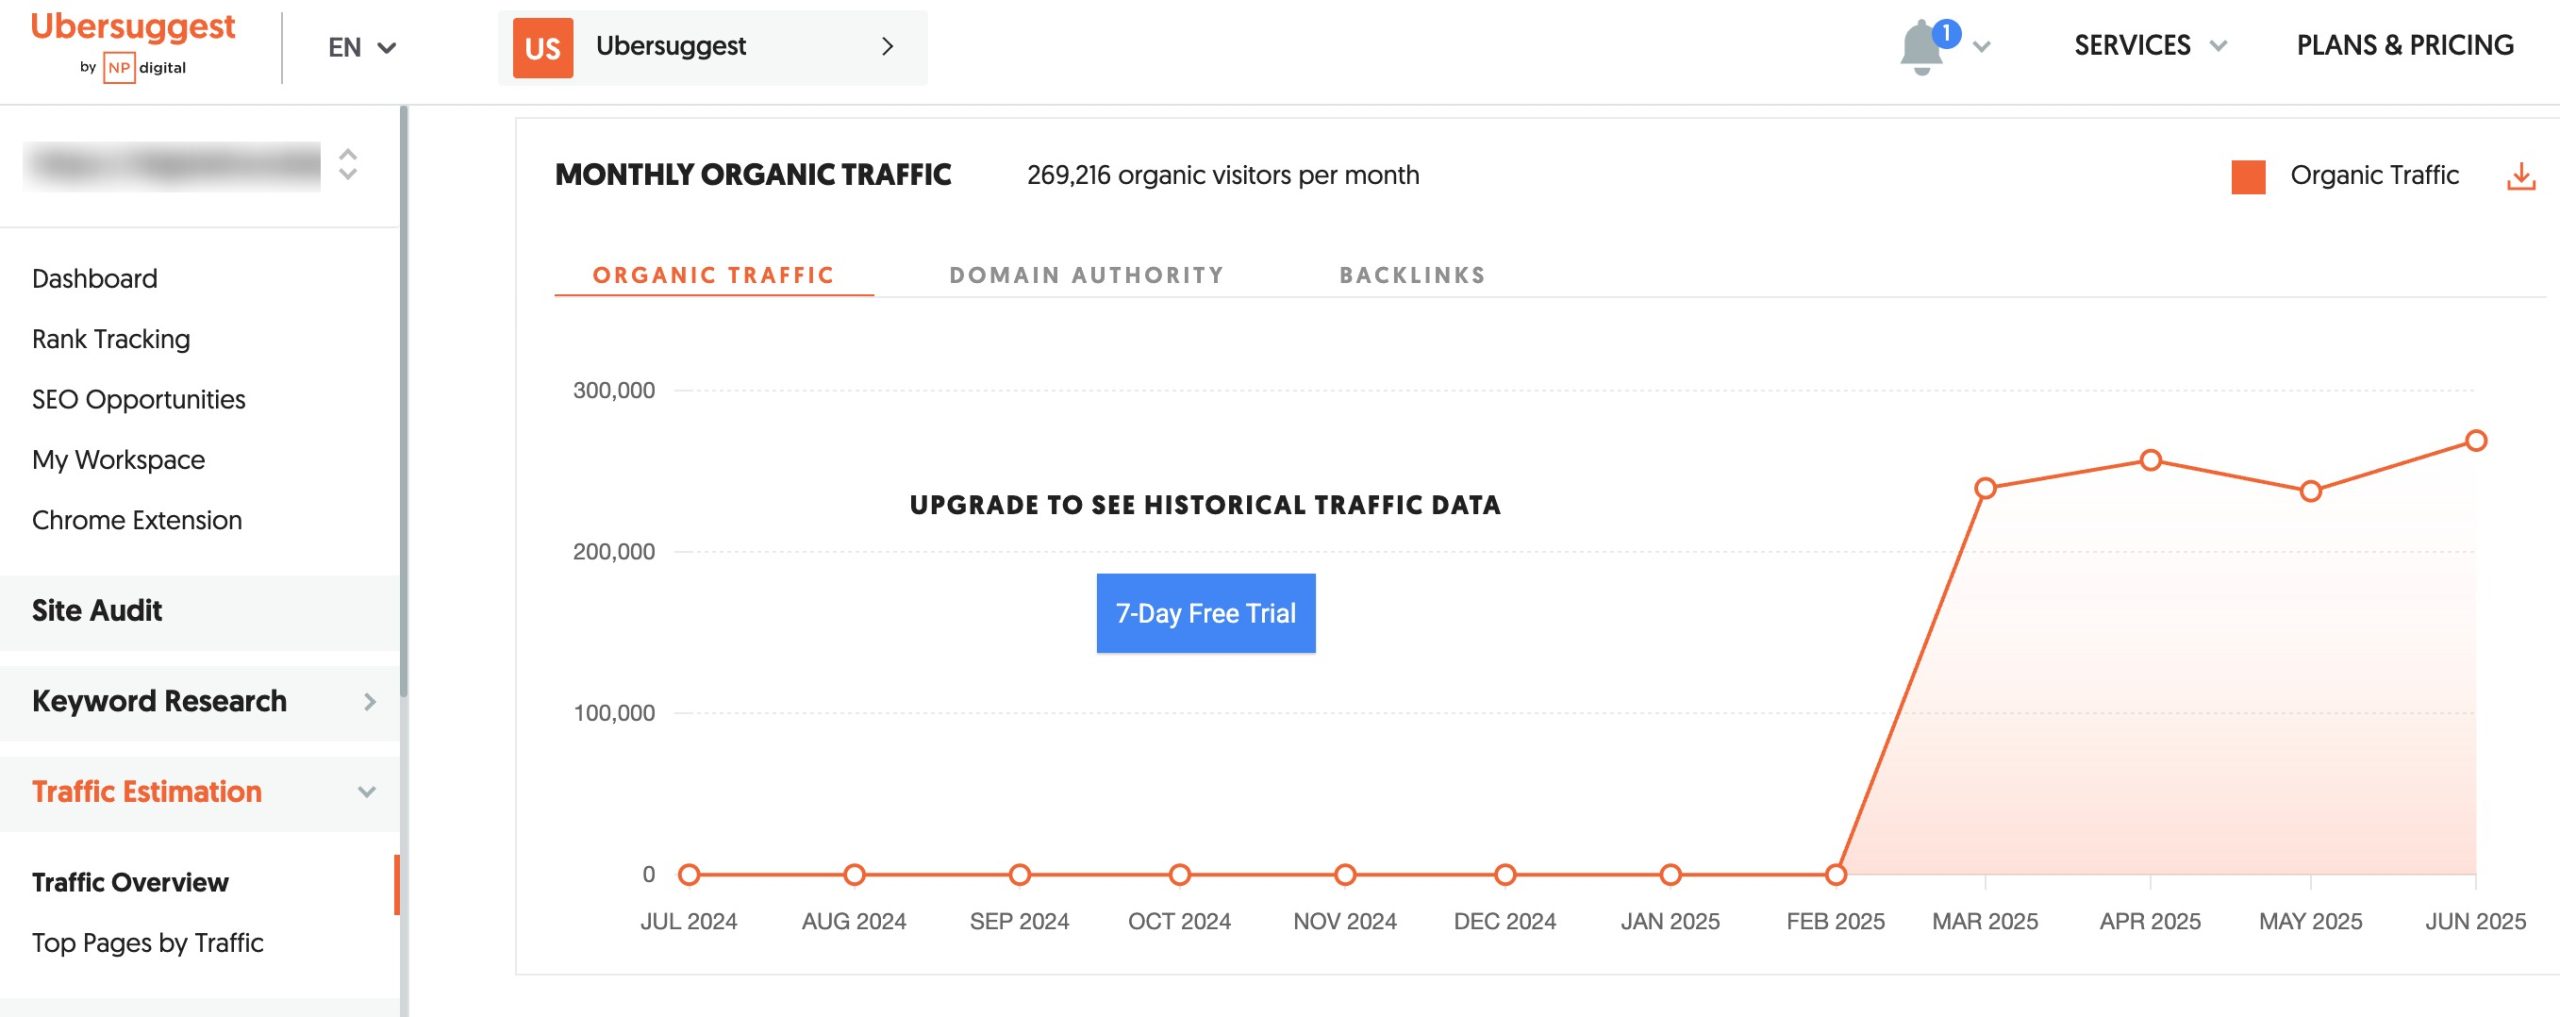Click the 300,000 axis label
The width and height of the screenshot is (2560, 1017).
click(614, 391)
